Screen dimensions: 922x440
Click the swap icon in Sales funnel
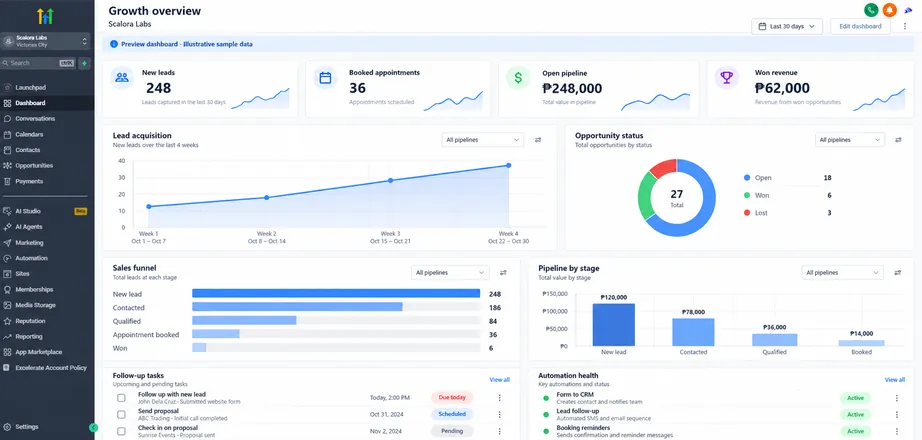(x=503, y=272)
